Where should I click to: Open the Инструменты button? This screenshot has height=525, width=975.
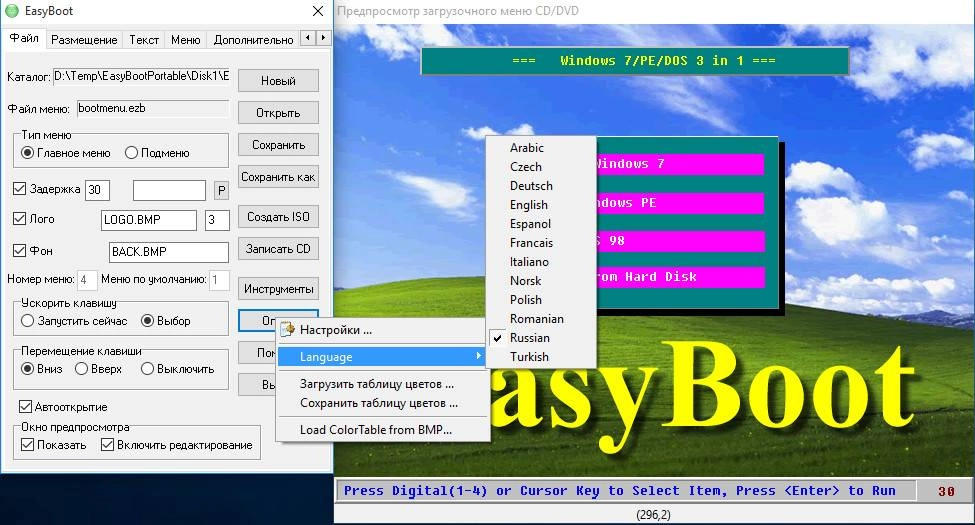278,289
